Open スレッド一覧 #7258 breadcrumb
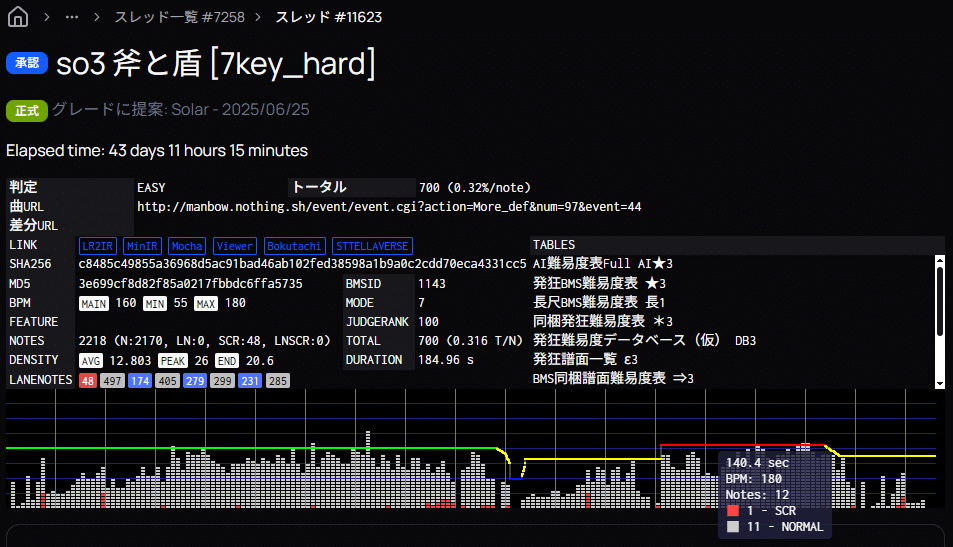953x547 pixels. pyautogui.click(x=179, y=17)
